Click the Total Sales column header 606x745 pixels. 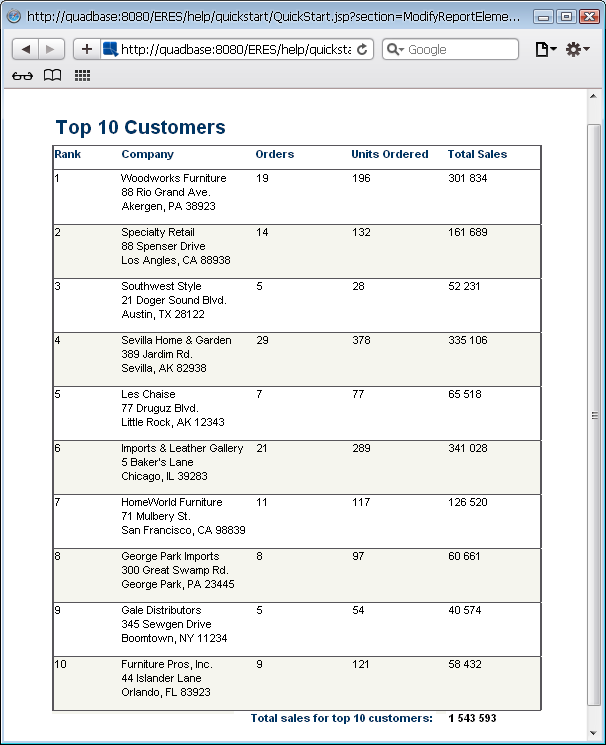(x=477, y=154)
